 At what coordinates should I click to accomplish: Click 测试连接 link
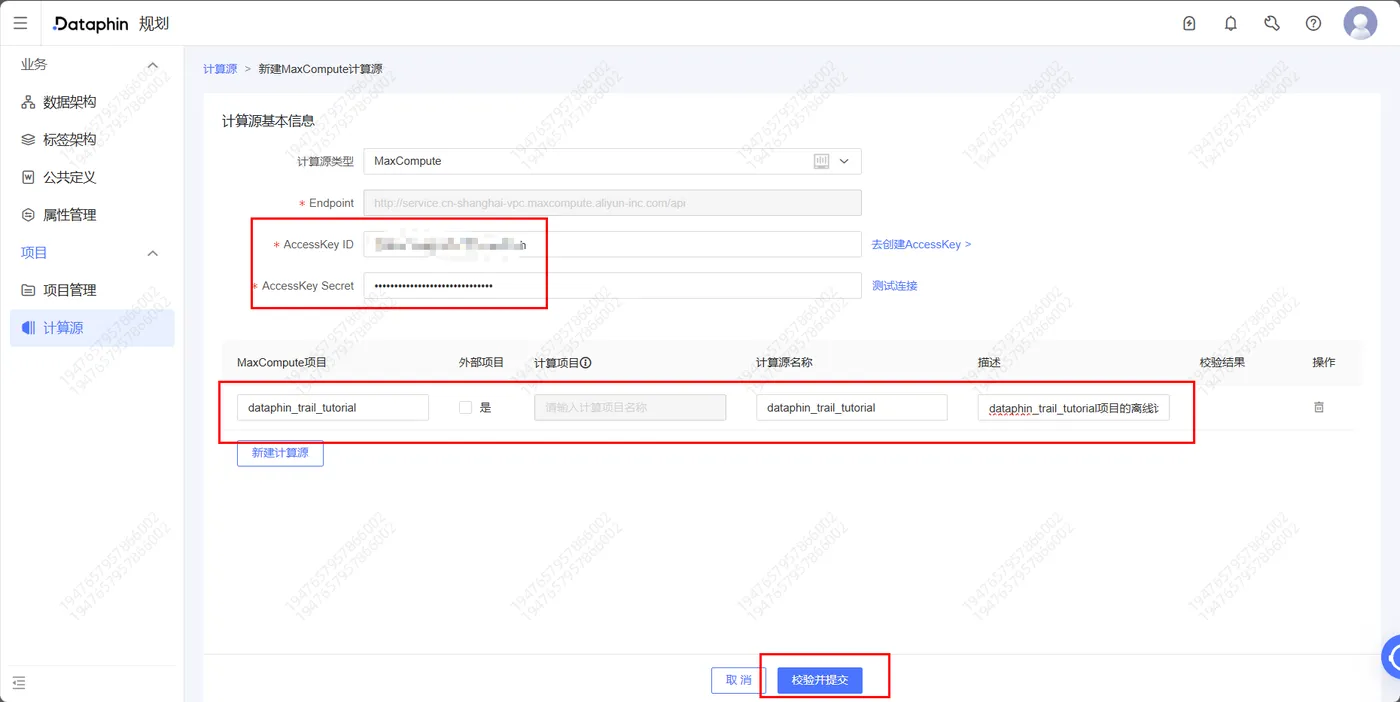[x=894, y=286]
